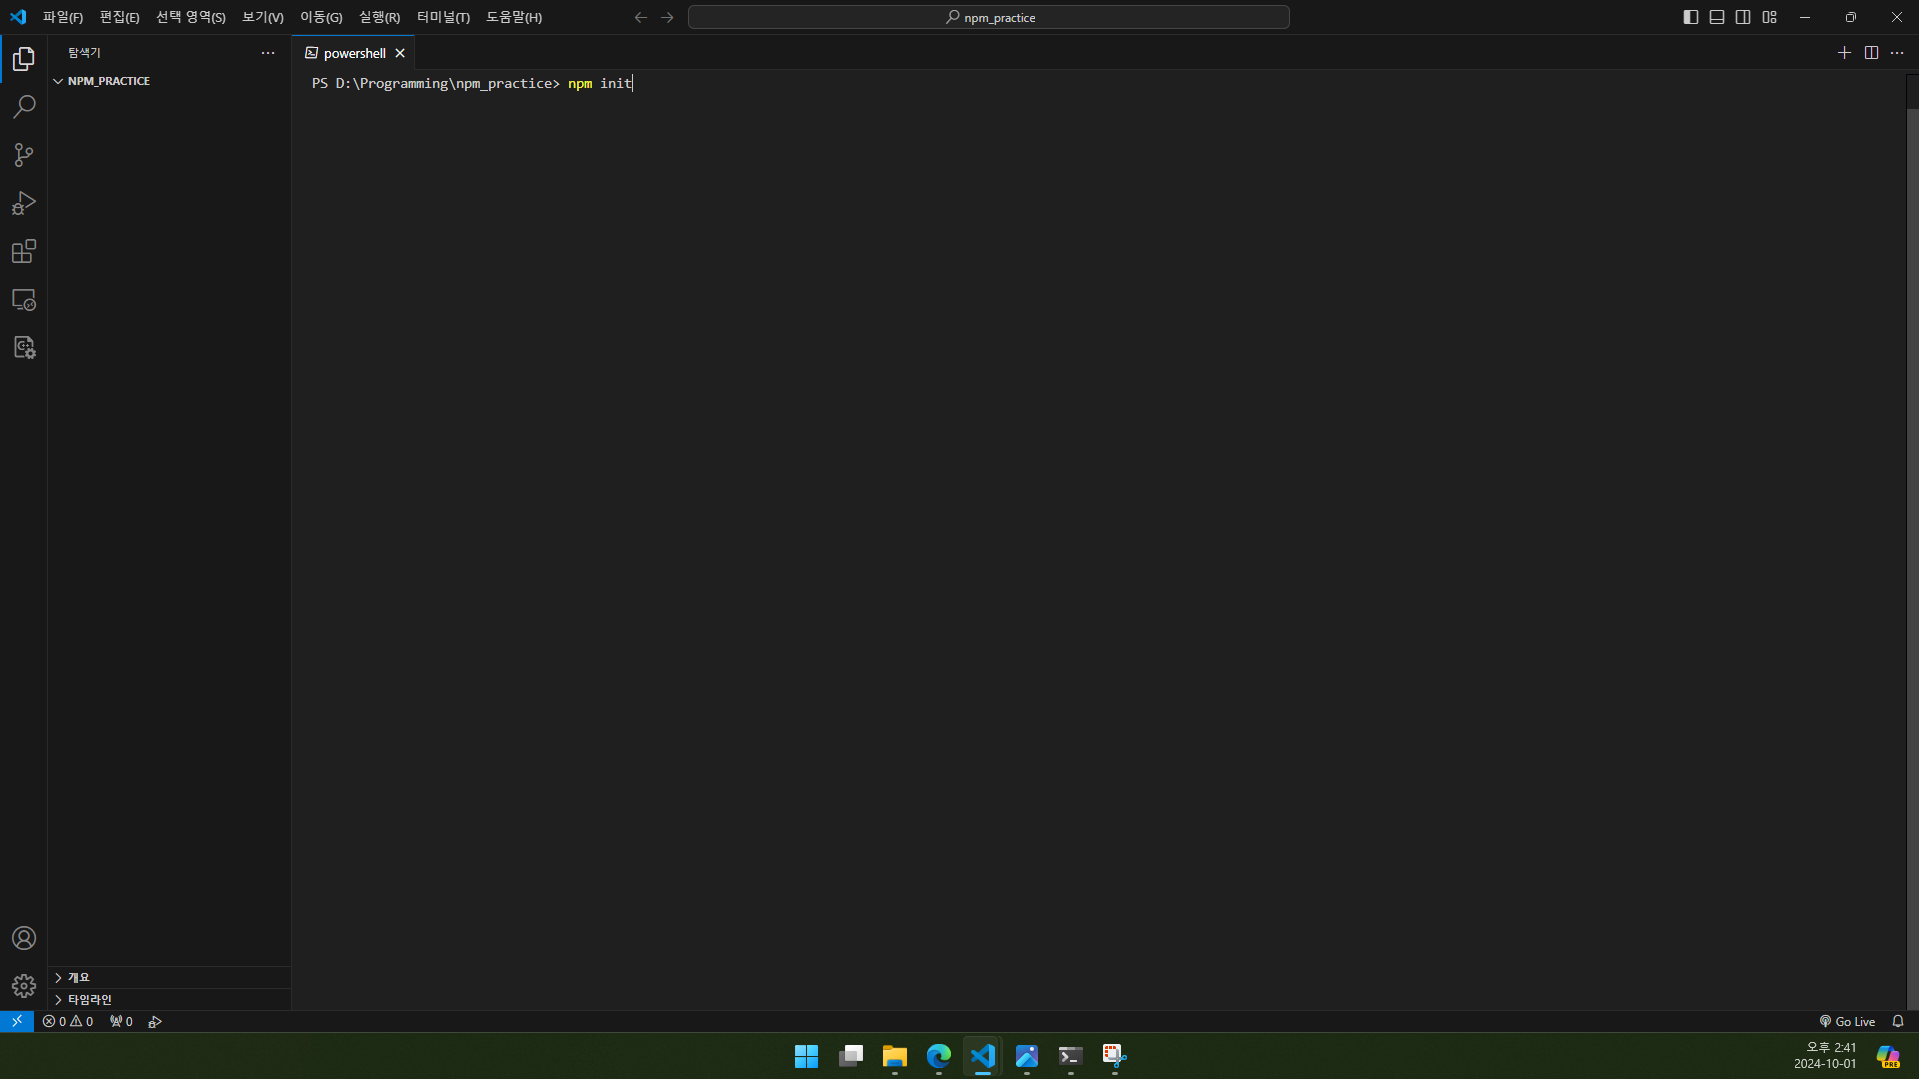Click the npm_practice command center search box

point(989,17)
